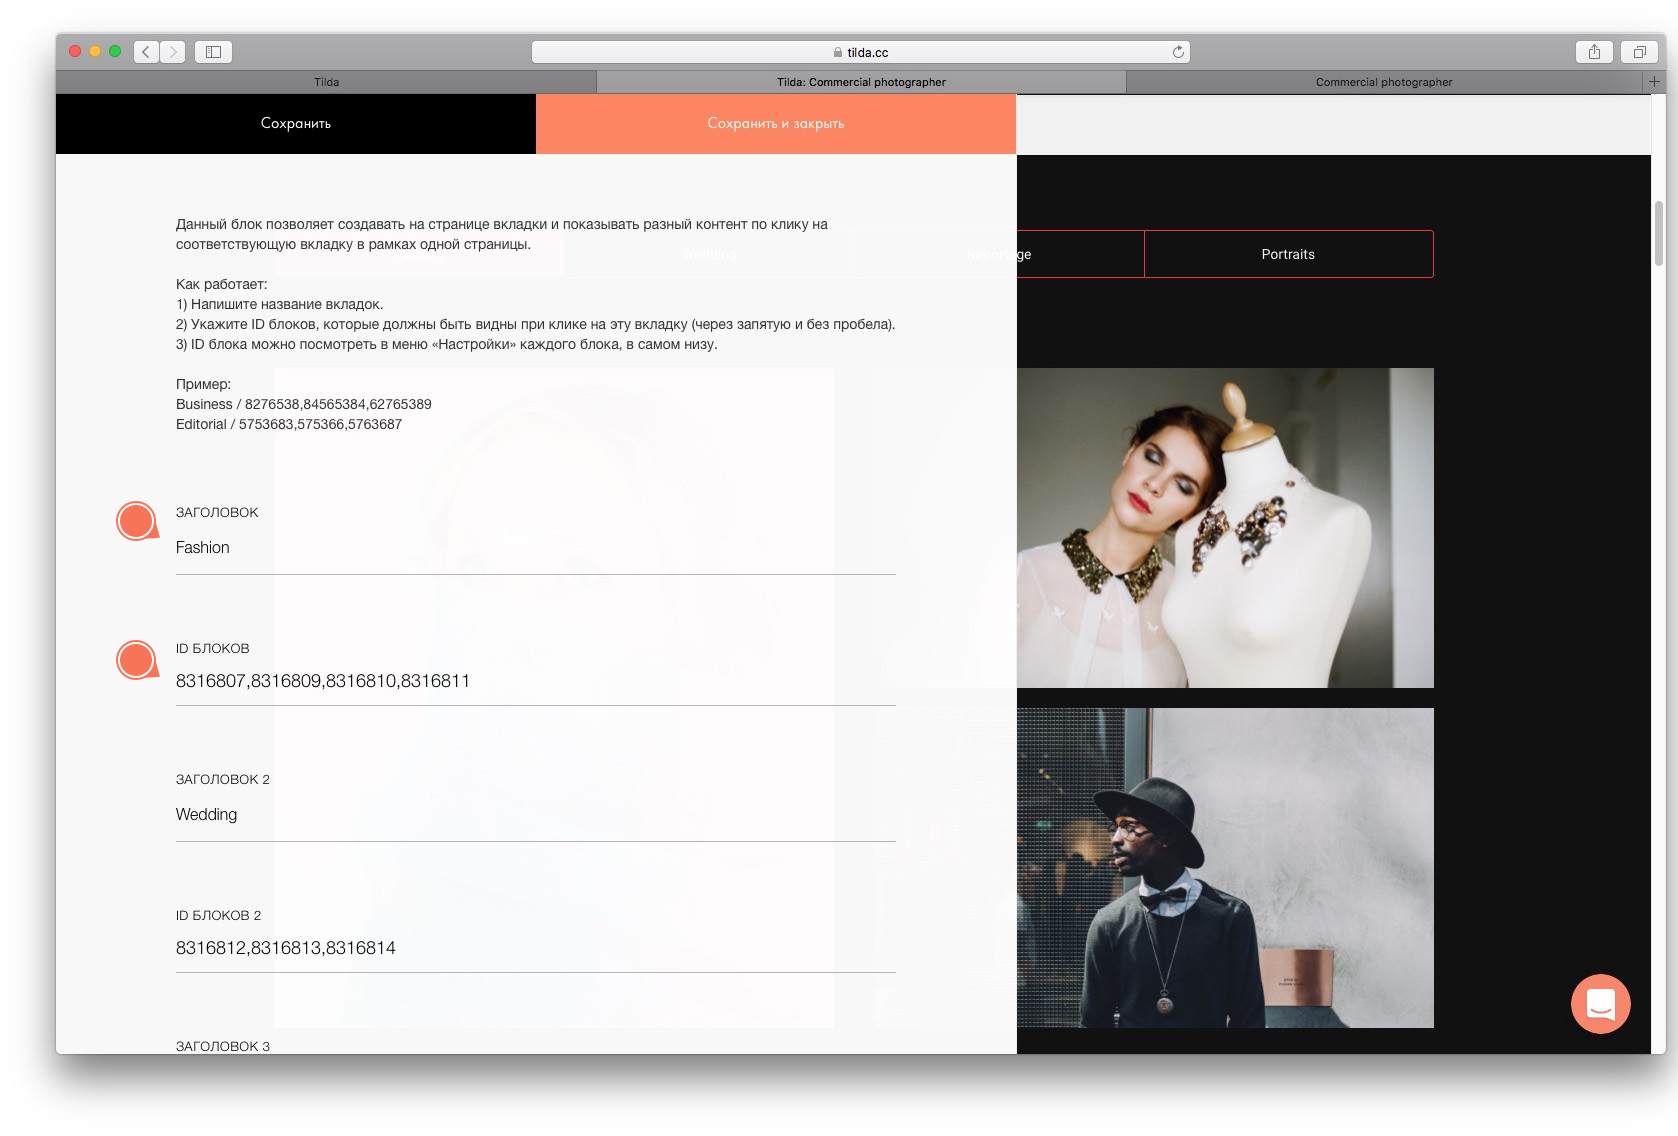Viewport: 1678px width, 1136px height.
Task: Open the woman with mannequin photo
Action: 1225,528
